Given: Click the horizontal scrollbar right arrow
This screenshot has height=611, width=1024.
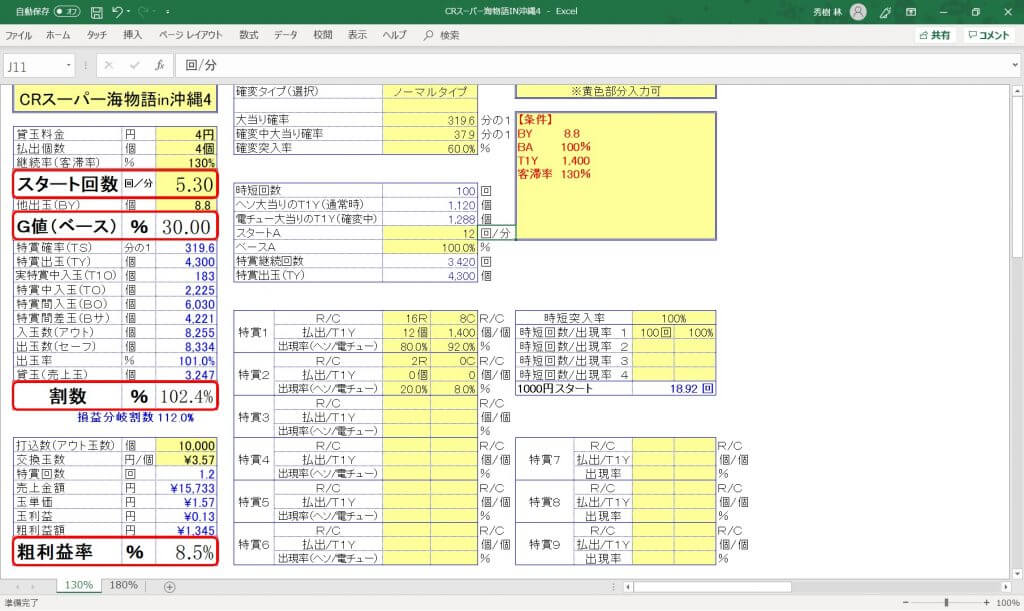Looking at the screenshot, I should click(x=1006, y=587).
